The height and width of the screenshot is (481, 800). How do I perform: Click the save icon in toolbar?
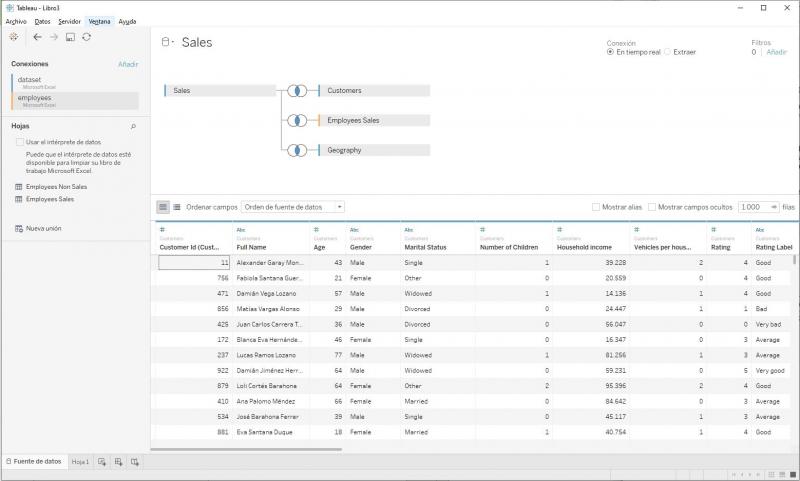70,37
